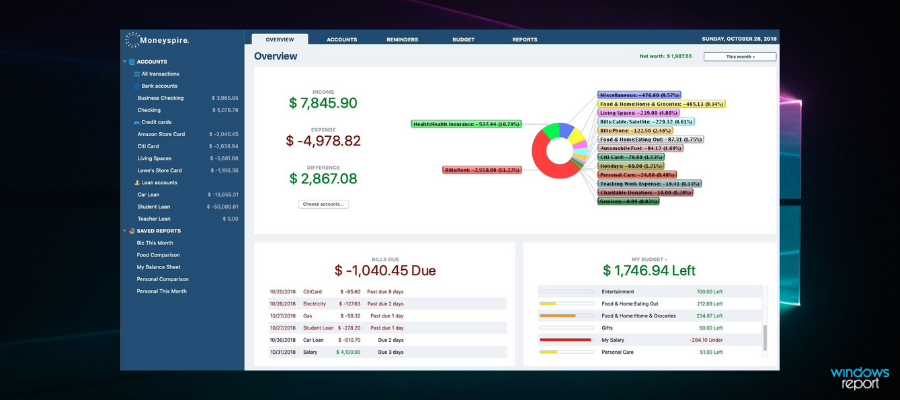Click the Windows Report logo

859,378
